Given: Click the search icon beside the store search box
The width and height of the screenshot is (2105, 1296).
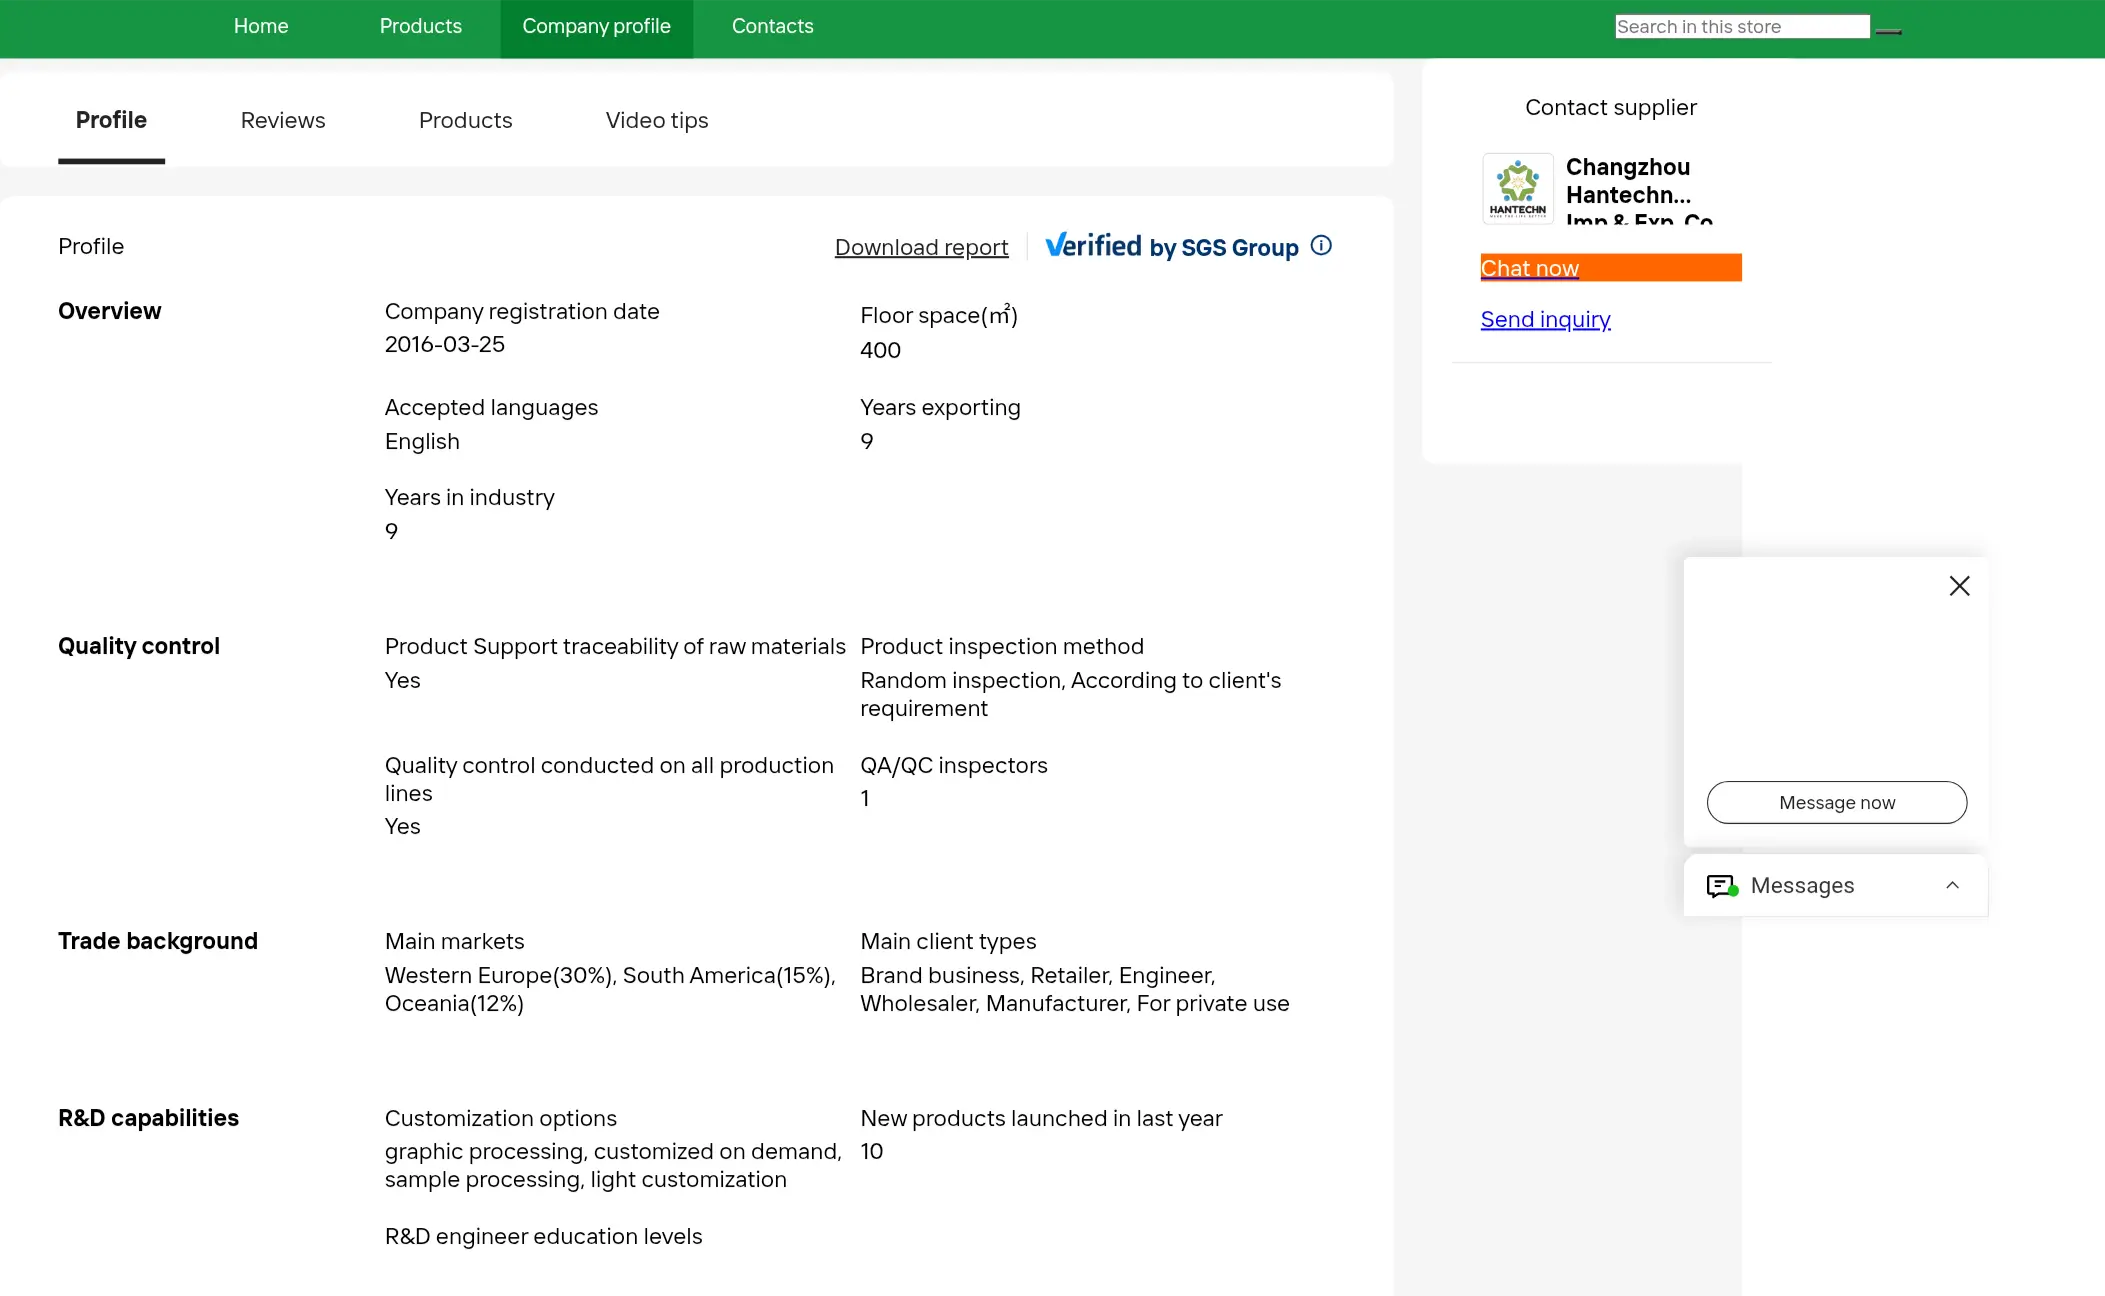Looking at the screenshot, I should (x=1889, y=29).
